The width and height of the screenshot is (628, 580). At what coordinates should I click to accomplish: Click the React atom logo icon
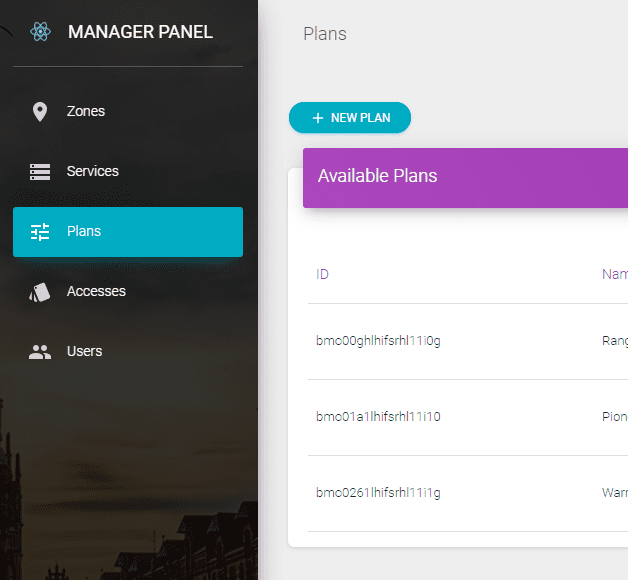(40, 32)
